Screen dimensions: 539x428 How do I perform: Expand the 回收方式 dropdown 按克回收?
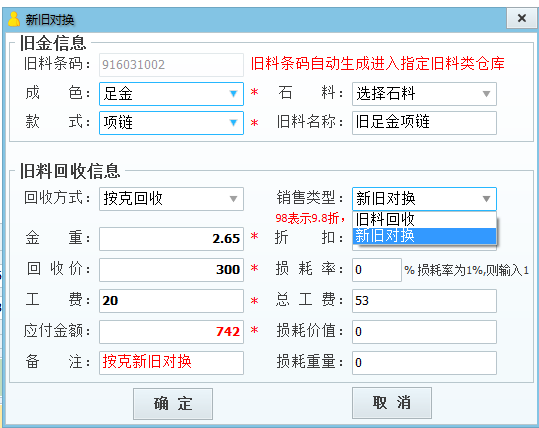click(171, 199)
